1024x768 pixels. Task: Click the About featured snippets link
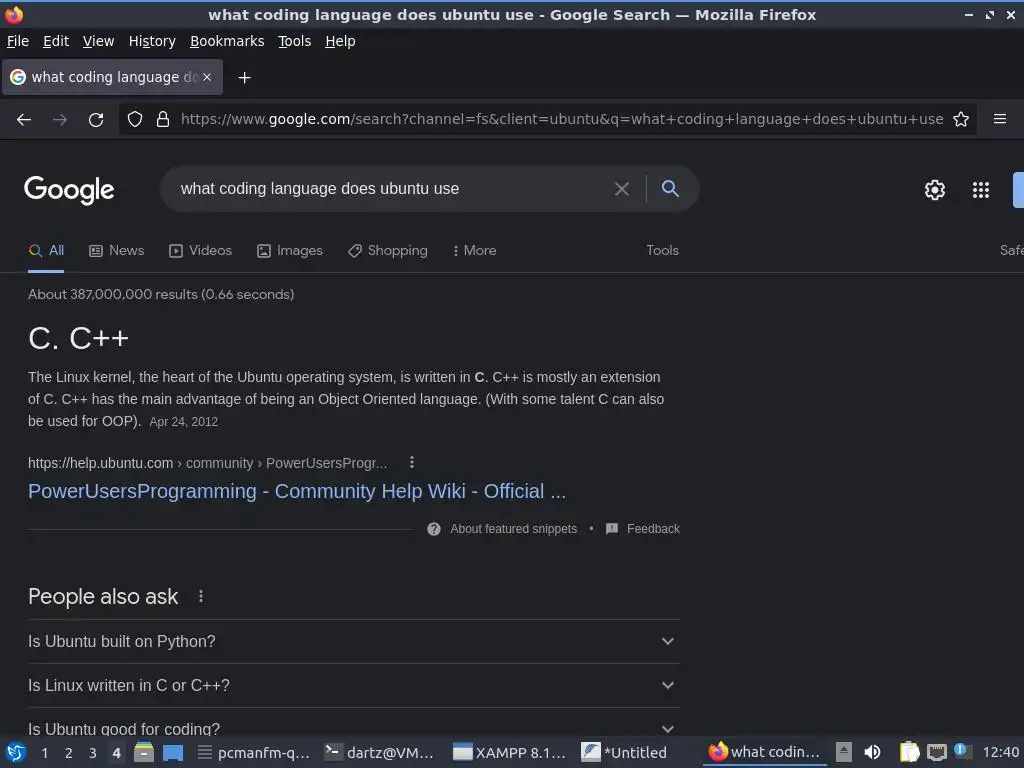513,529
